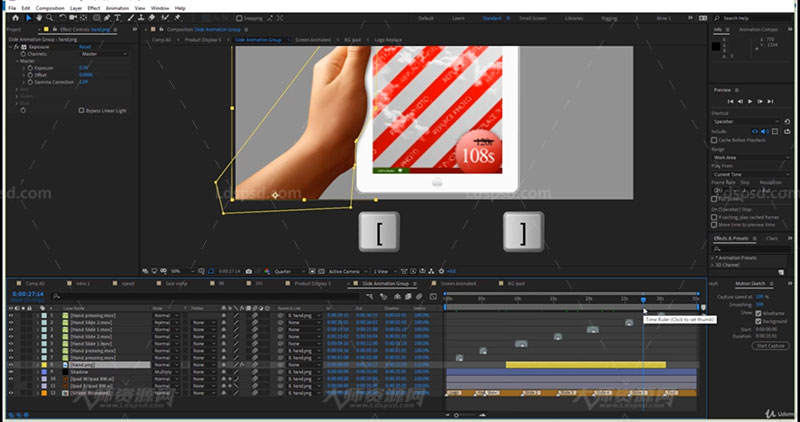This screenshot has width=800, height=422.
Task: Toggle the Wireframe checkbox in Motion Sketch
Action: click(x=758, y=313)
